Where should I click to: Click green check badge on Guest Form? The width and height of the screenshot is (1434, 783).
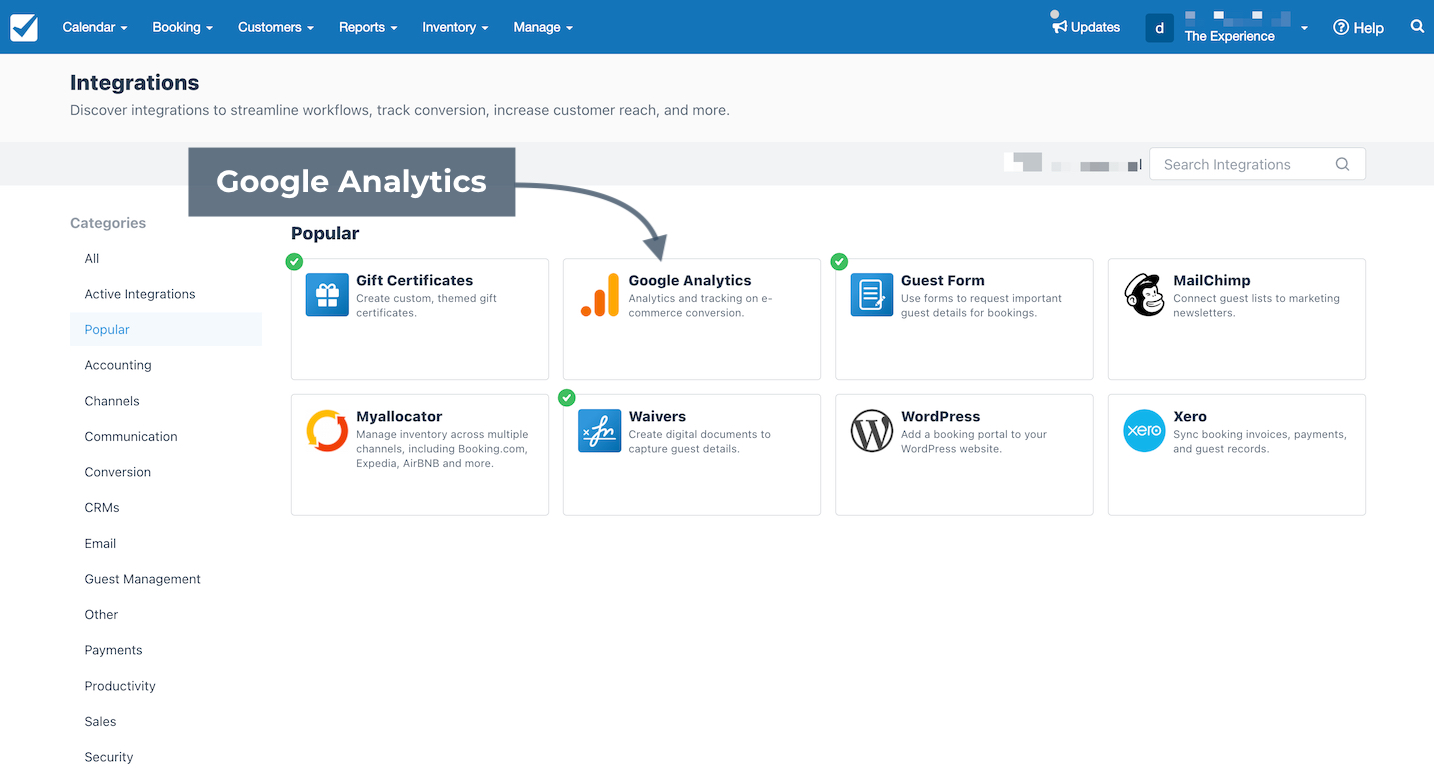pyautogui.click(x=839, y=262)
